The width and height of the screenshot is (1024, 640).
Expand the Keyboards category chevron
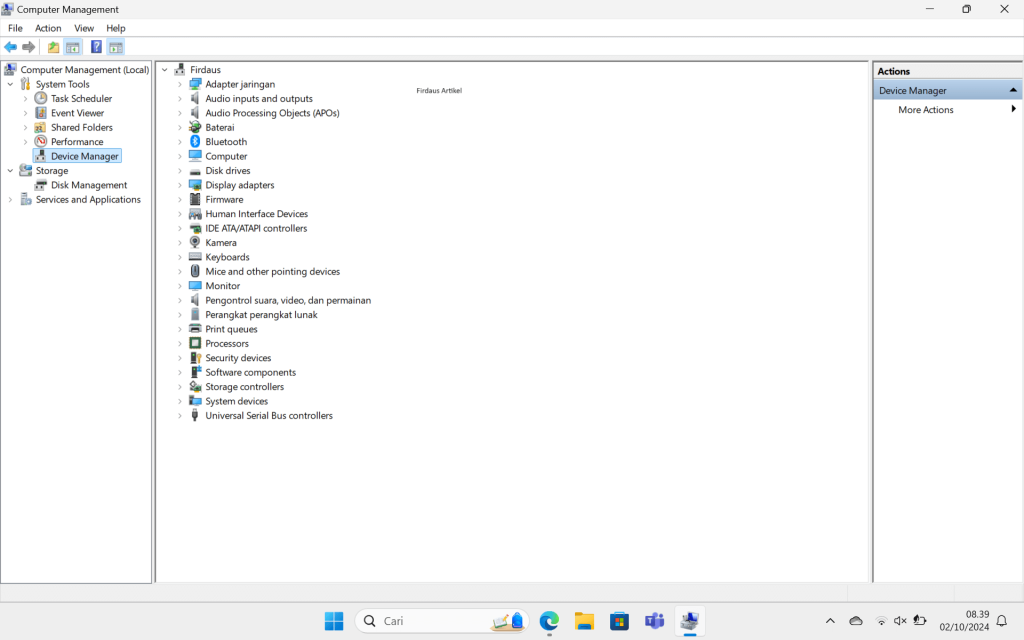[x=180, y=257]
